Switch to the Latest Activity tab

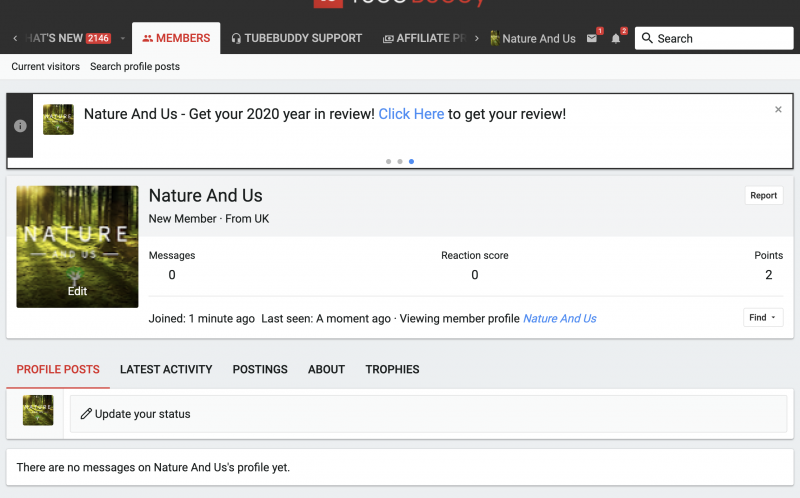click(166, 369)
